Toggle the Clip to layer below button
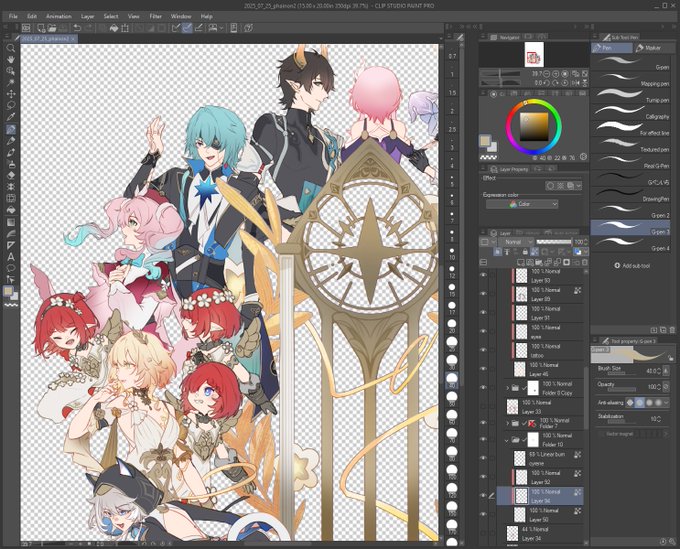This screenshot has height=549, width=680. (497, 252)
